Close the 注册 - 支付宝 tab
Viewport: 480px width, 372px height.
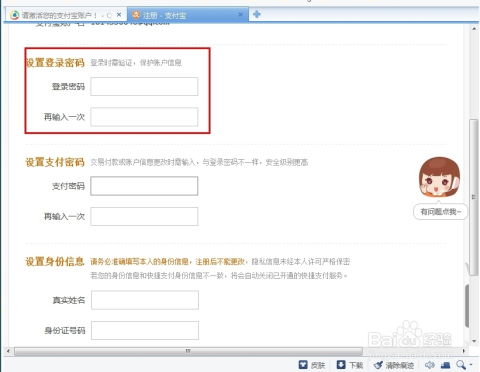click(240, 15)
